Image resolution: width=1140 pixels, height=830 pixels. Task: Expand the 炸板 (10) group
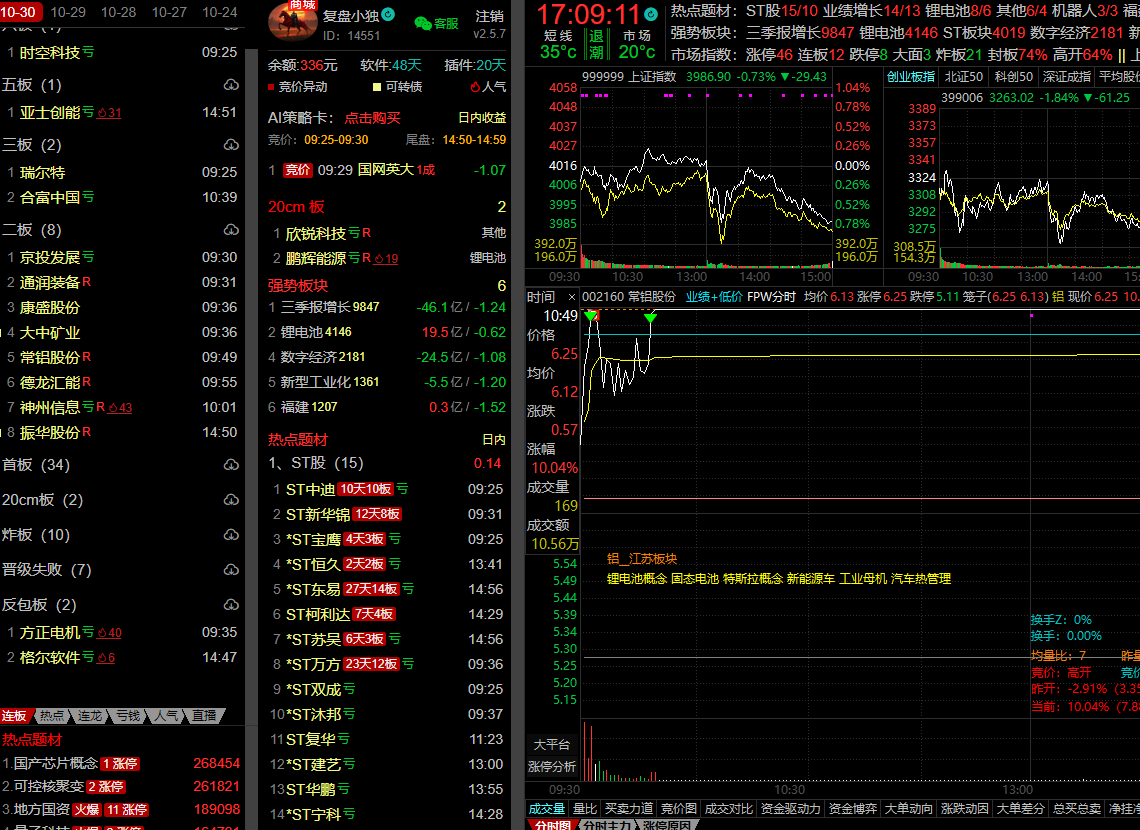(36, 535)
